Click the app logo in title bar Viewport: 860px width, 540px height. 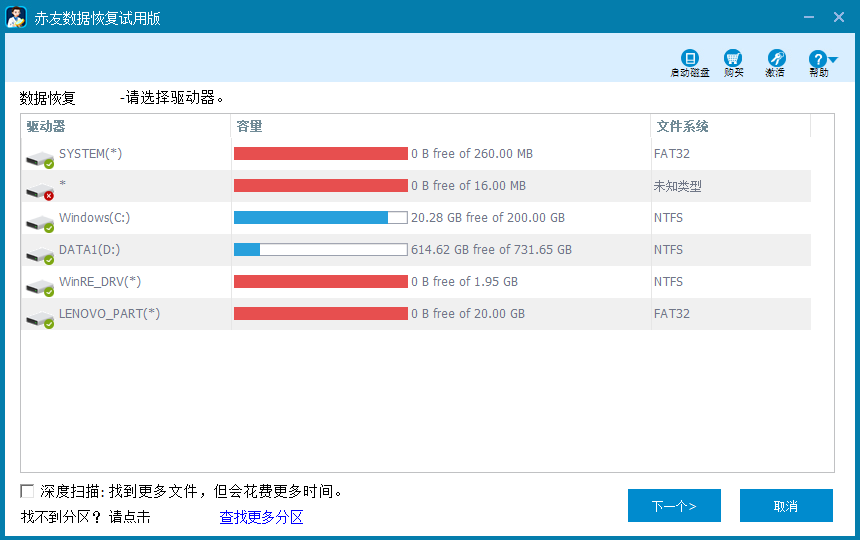[16, 17]
